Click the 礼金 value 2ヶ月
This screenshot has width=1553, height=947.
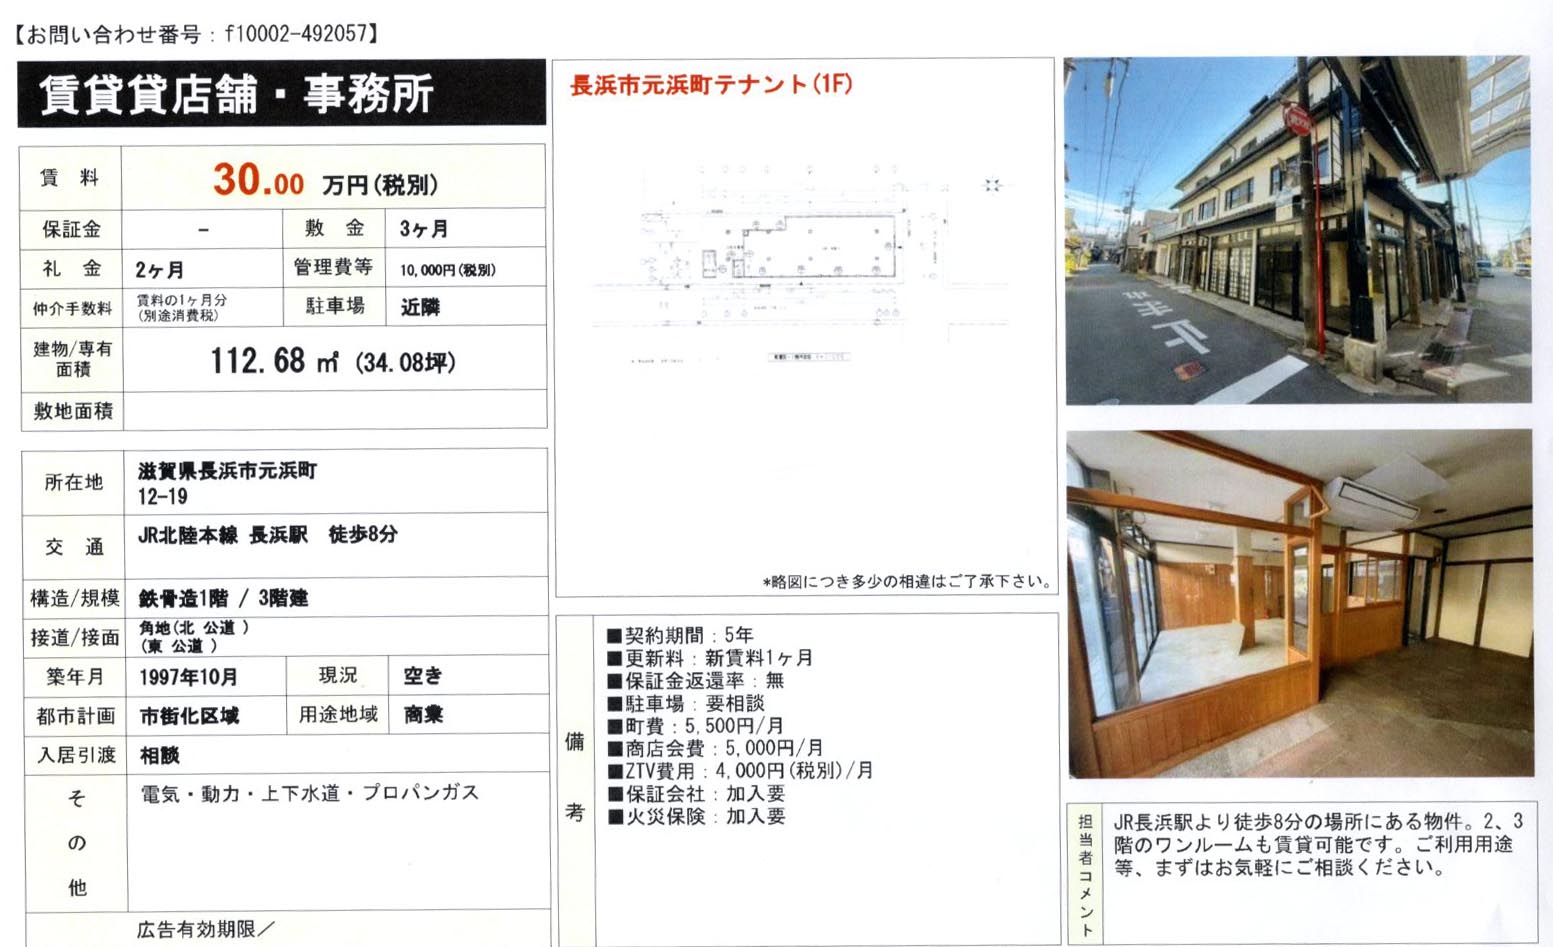160,270
